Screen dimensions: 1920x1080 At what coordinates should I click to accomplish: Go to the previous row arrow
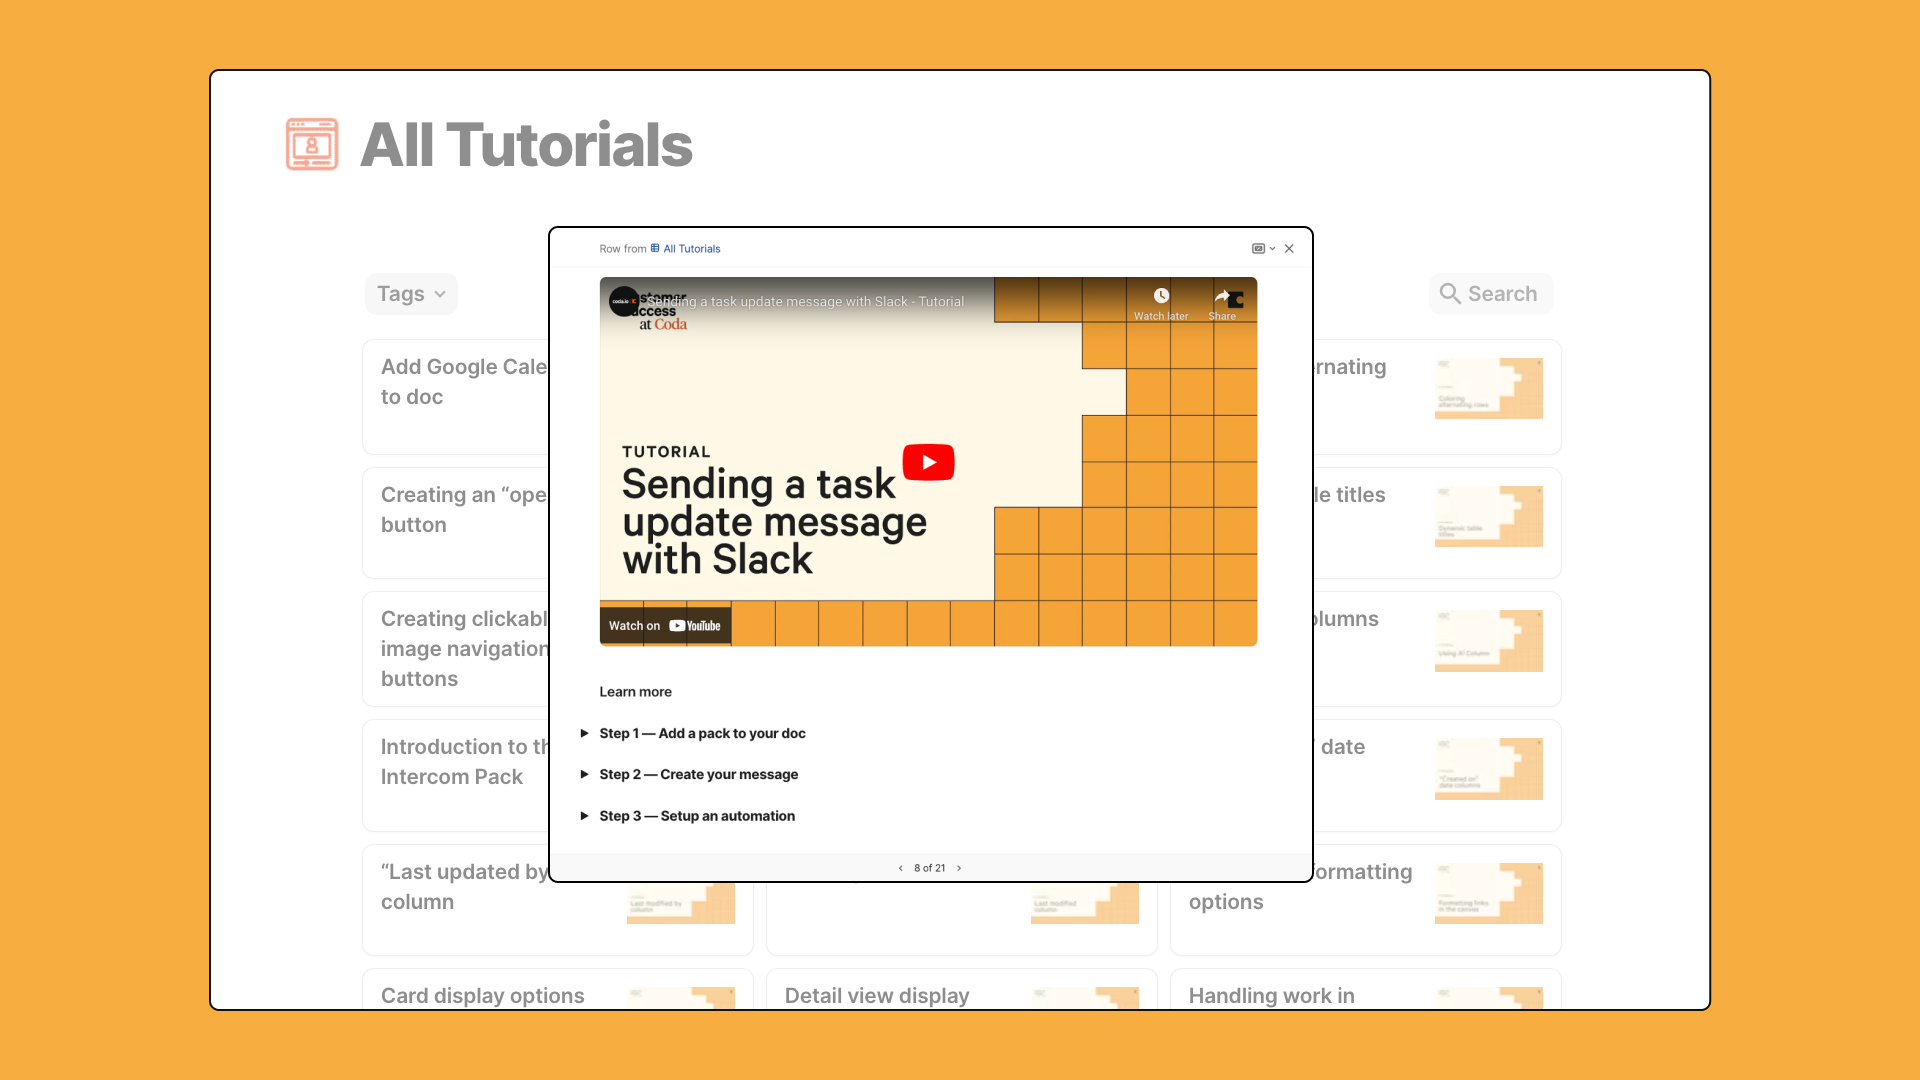900,868
